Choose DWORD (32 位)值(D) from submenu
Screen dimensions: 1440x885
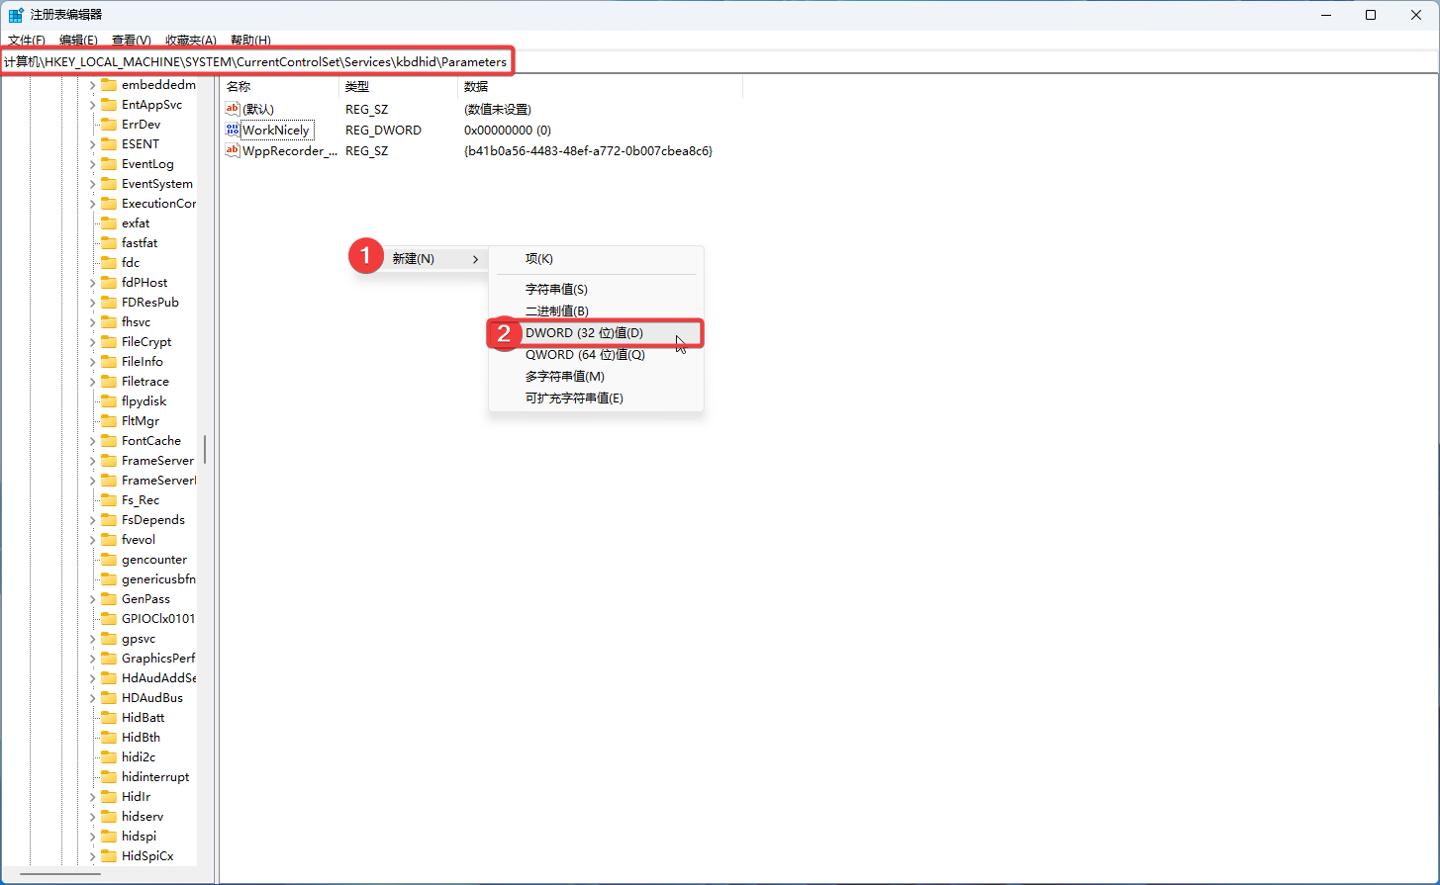point(584,333)
